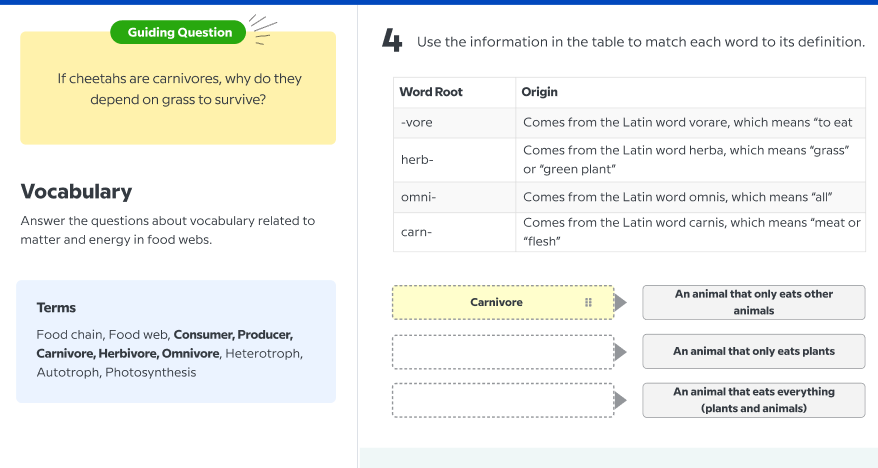This screenshot has width=878, height=468.
Task: Select 'An animal that only eats plants' box
Action: [x=753, y=351]
